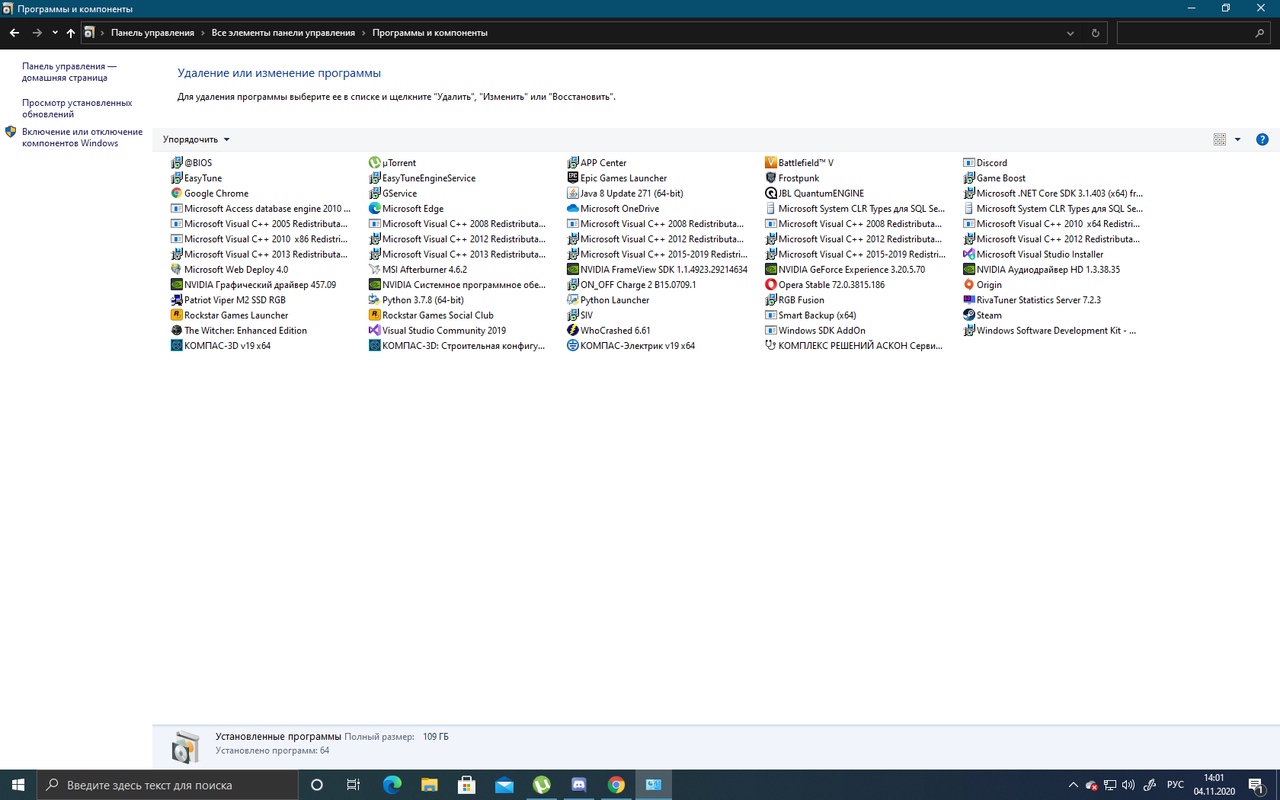1280x800 pixels.
Task: Click the Discord icon in programs list
Action: coord(969,163)
